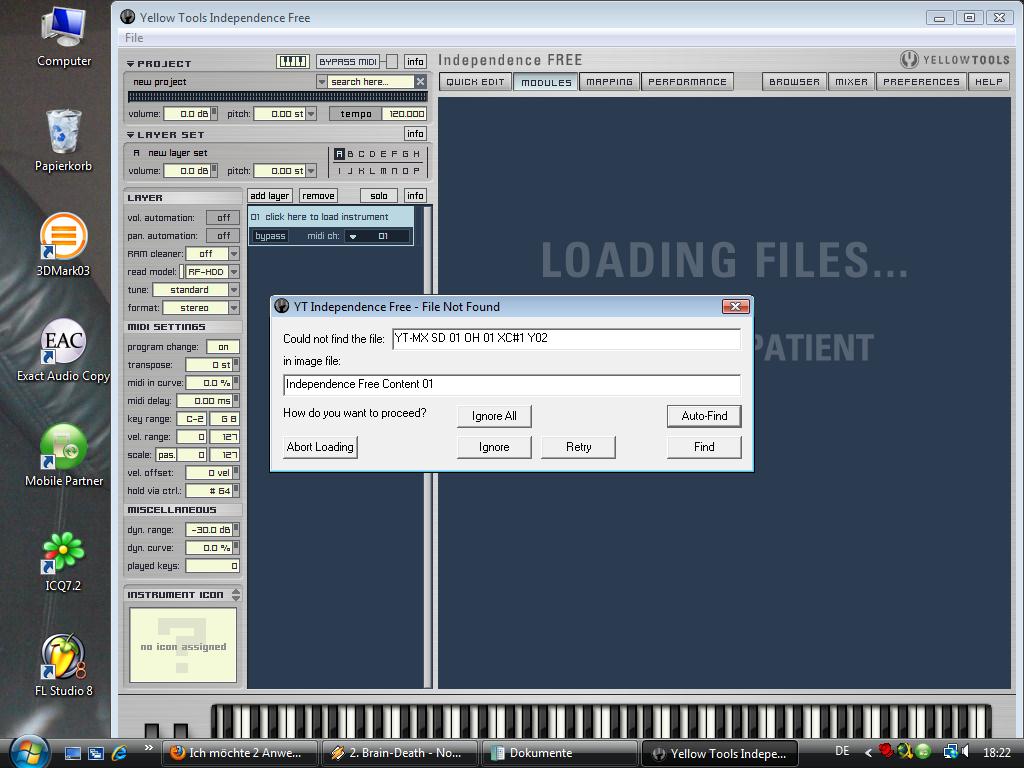
Task: Click the Switch between windows quick launch icon
Action: [x=96, y=753]
